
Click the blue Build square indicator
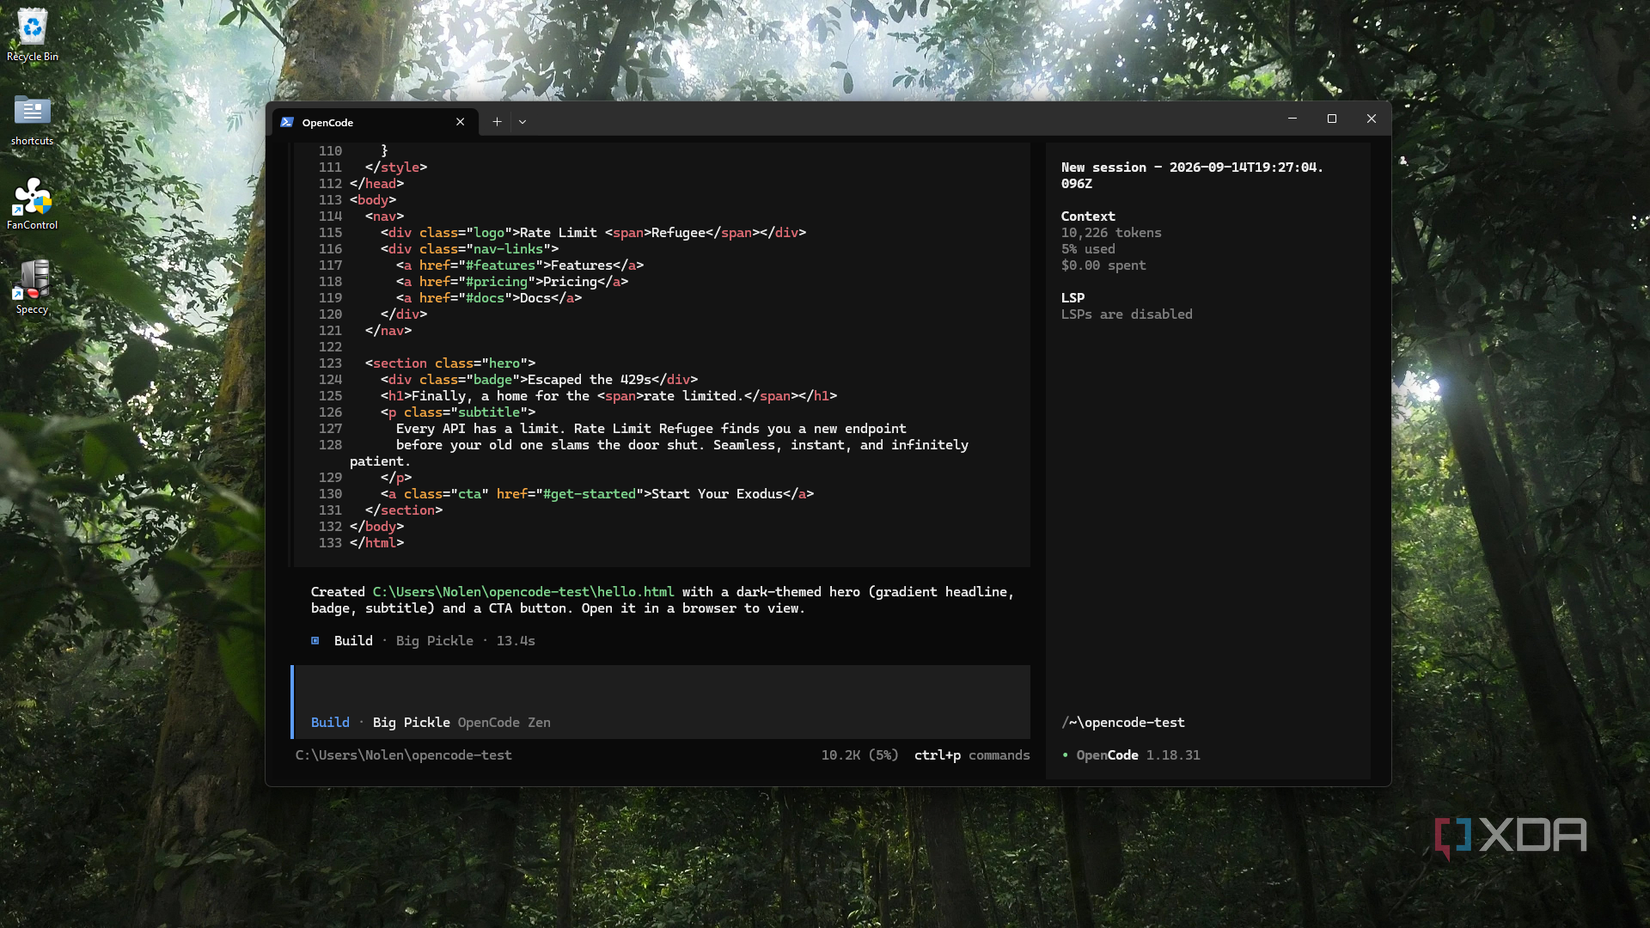tap(315, 640)
